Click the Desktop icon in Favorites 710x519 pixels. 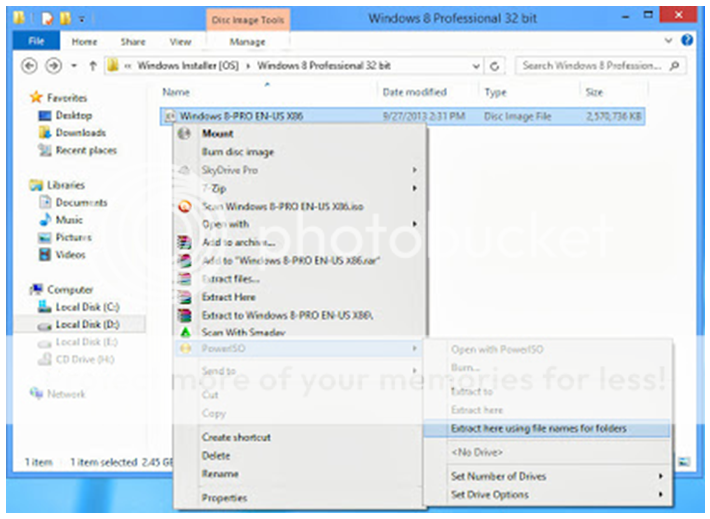[45, 115]
